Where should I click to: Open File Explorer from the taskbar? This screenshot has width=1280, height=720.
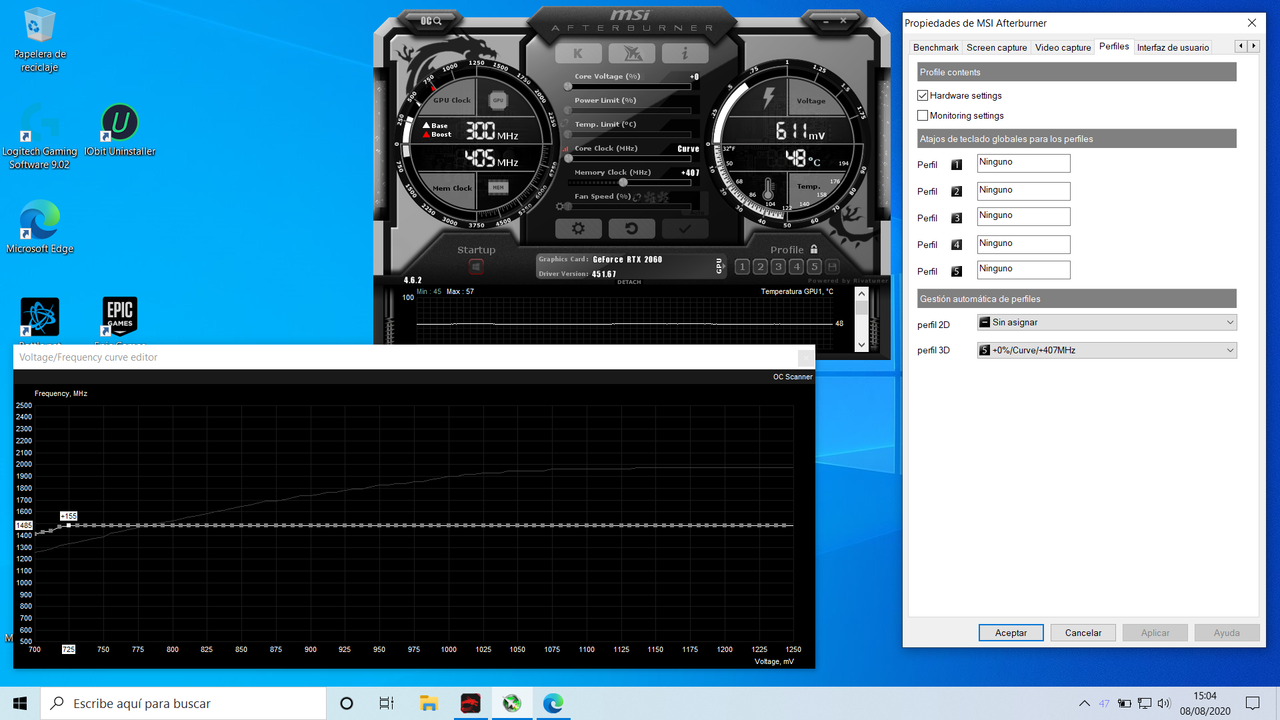(x=429, y=703)
